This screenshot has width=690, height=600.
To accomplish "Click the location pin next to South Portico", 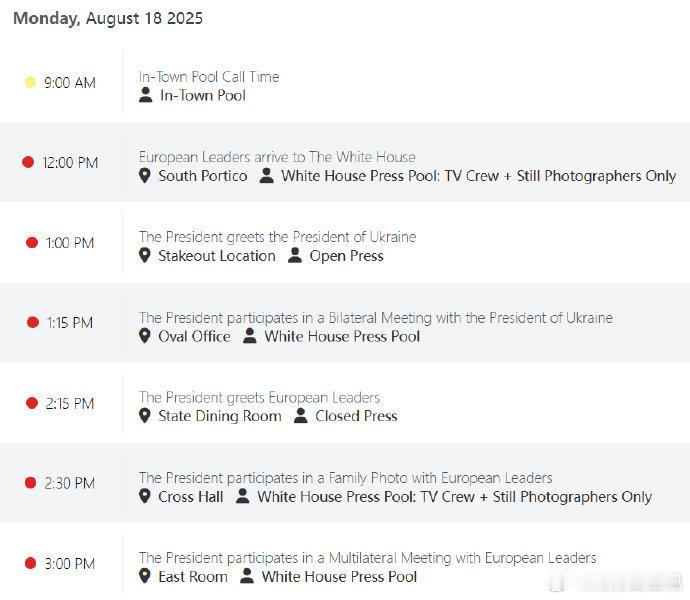I will click(144, 176).
